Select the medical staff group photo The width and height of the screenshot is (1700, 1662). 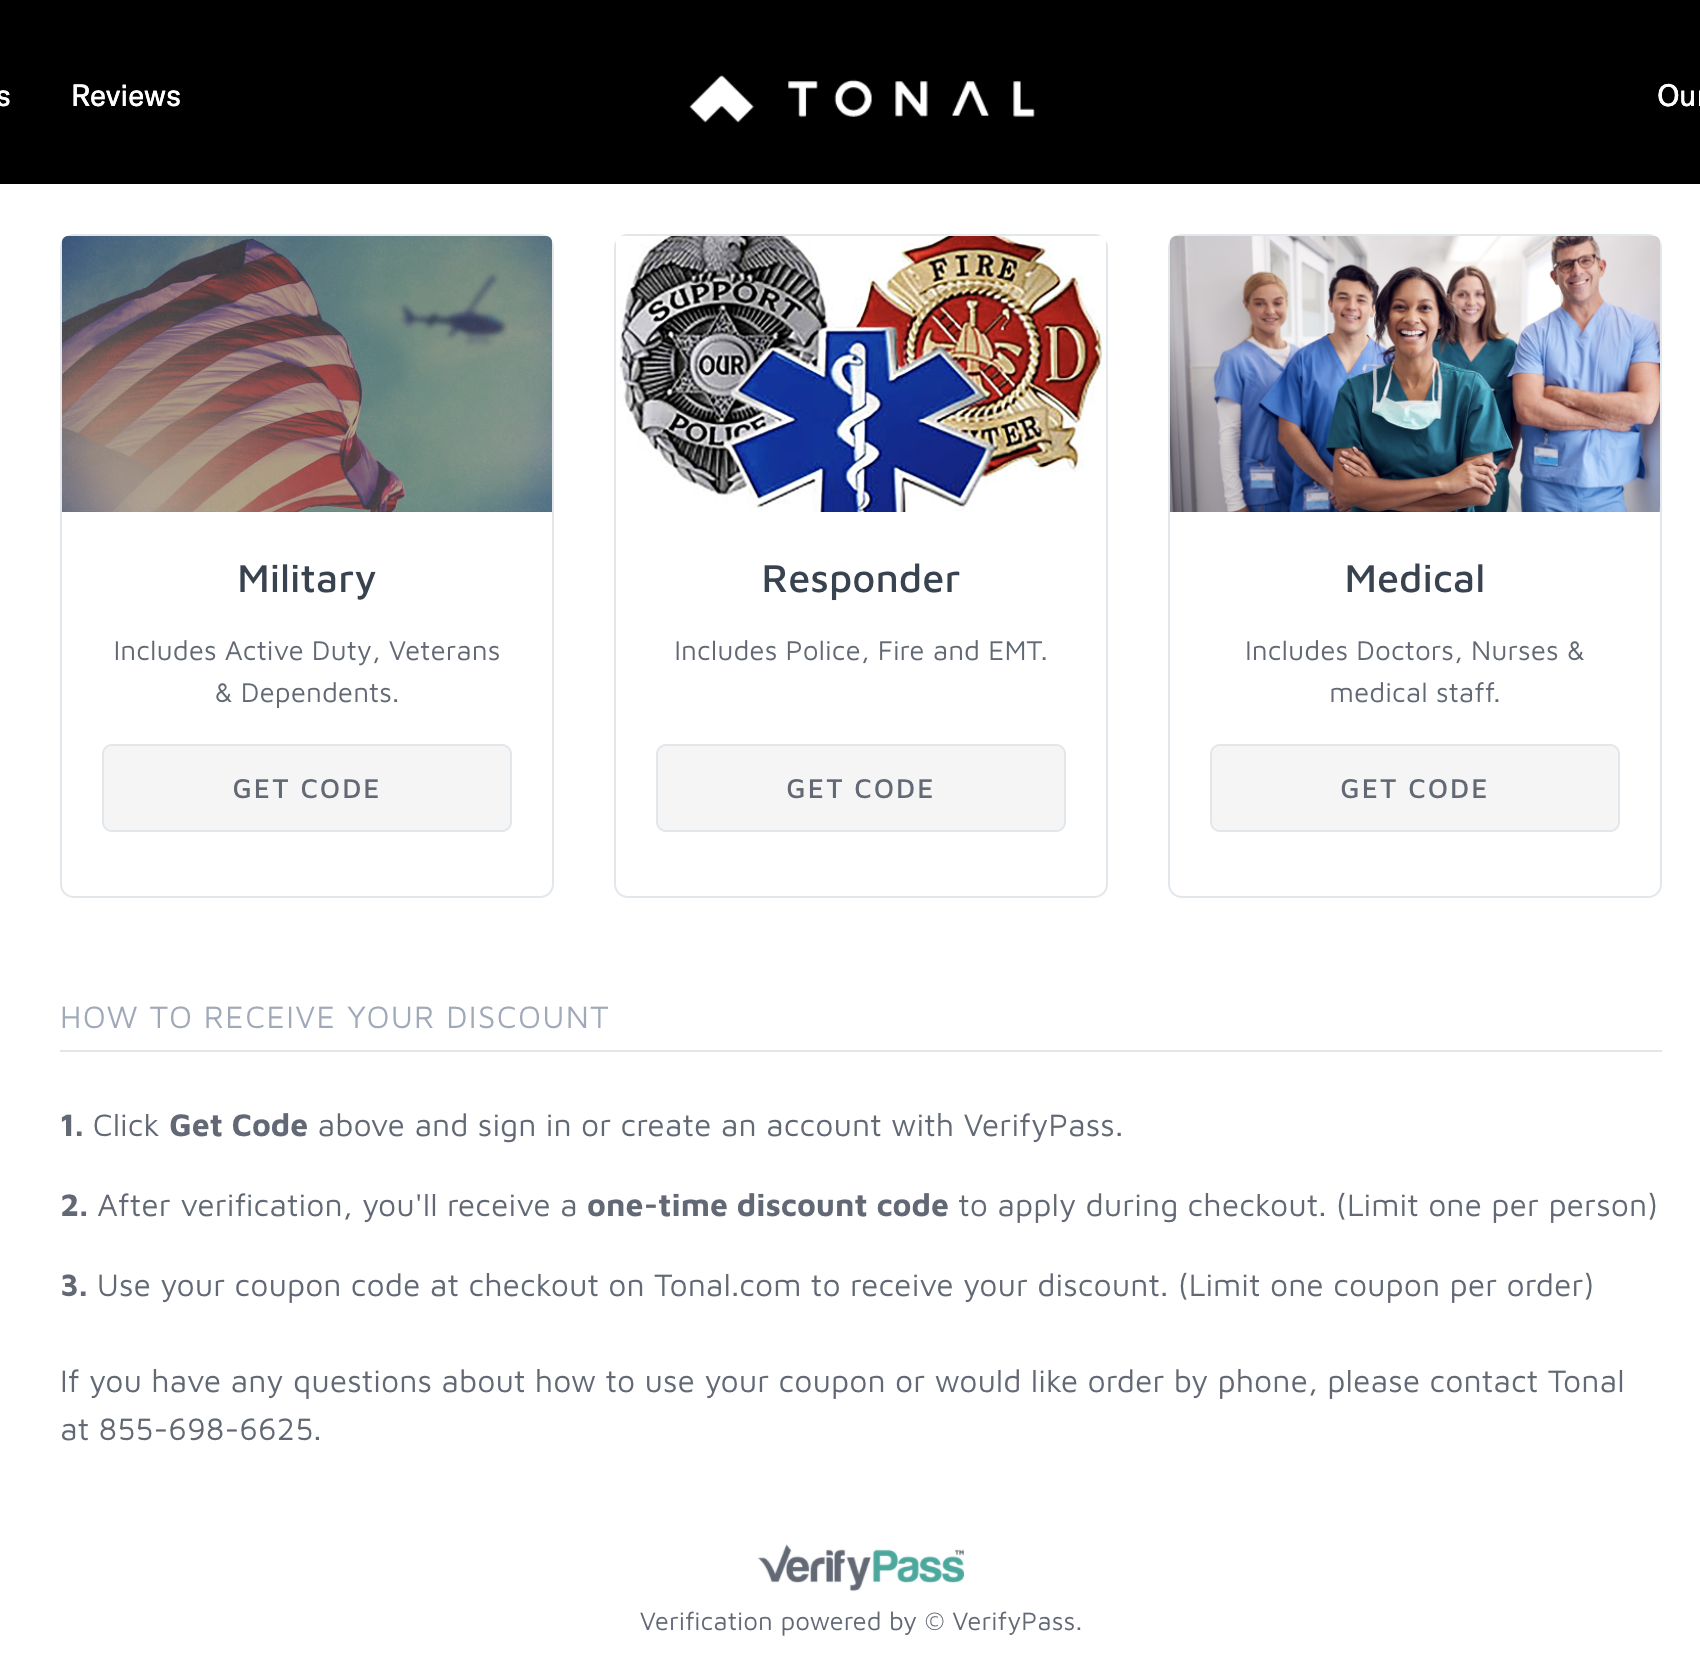[1415, 374]
